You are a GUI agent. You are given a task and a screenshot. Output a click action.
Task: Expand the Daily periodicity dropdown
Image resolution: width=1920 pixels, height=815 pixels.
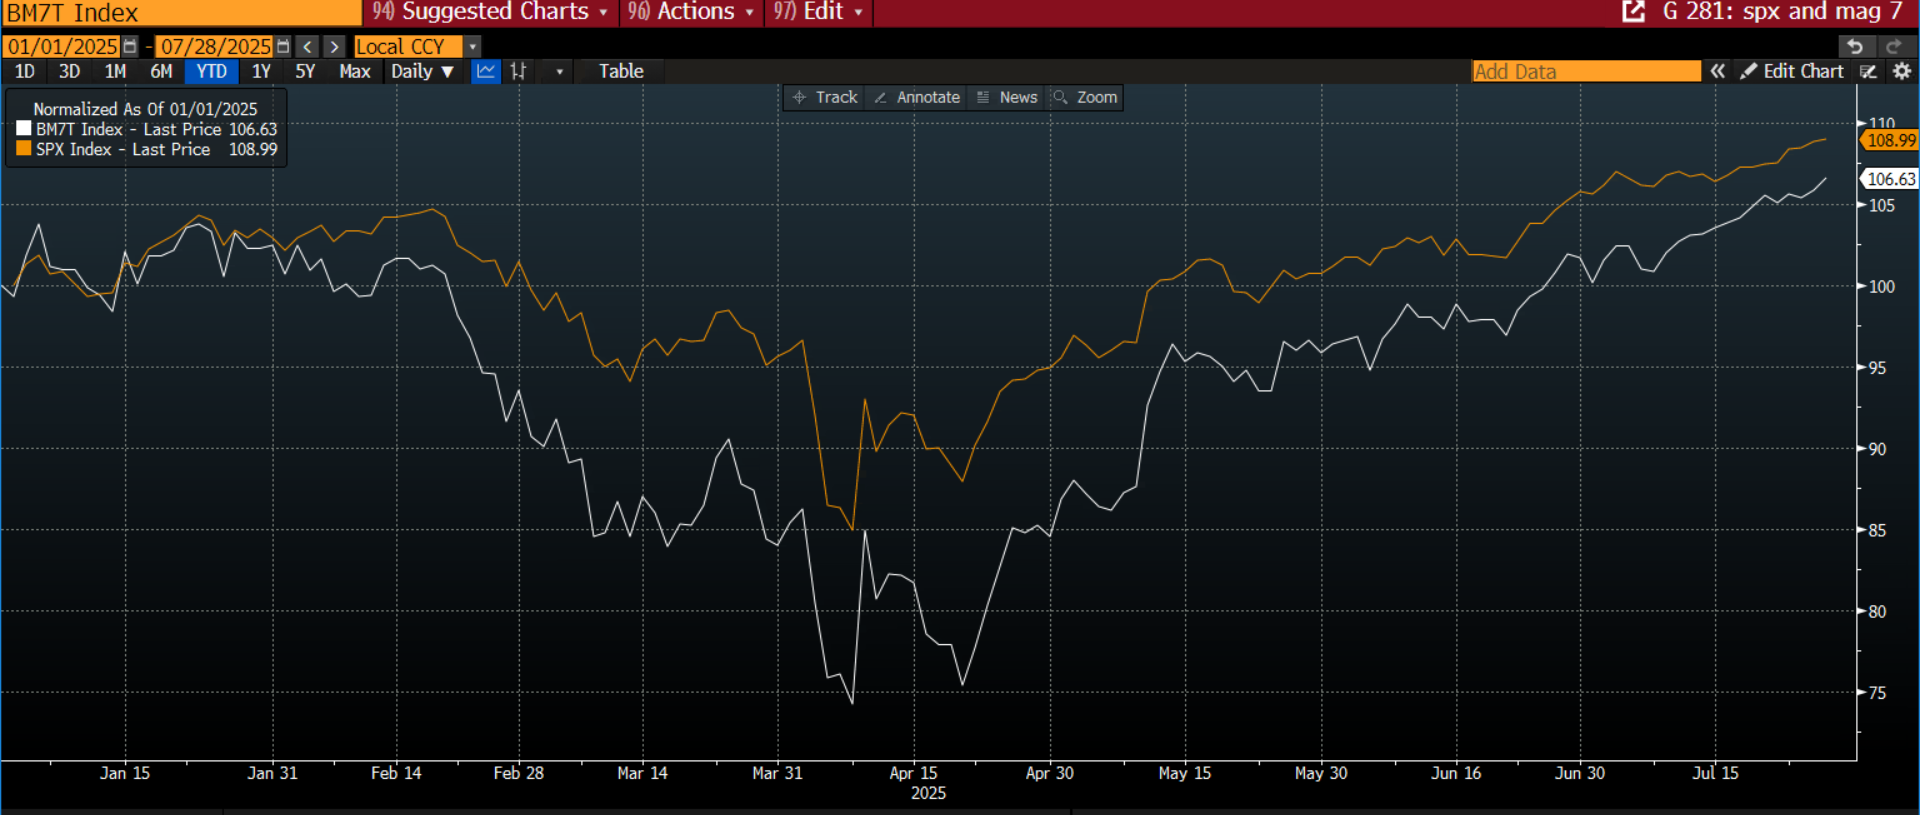(422, 71)
